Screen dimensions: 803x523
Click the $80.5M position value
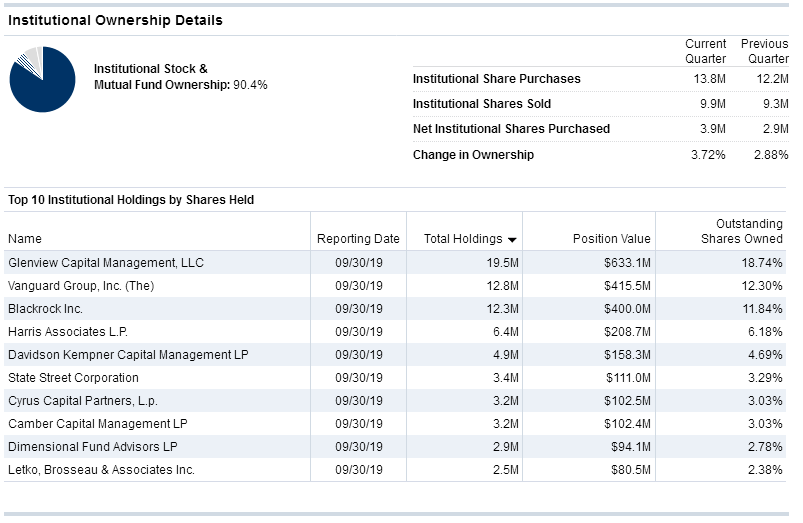(x=631, y=470)
